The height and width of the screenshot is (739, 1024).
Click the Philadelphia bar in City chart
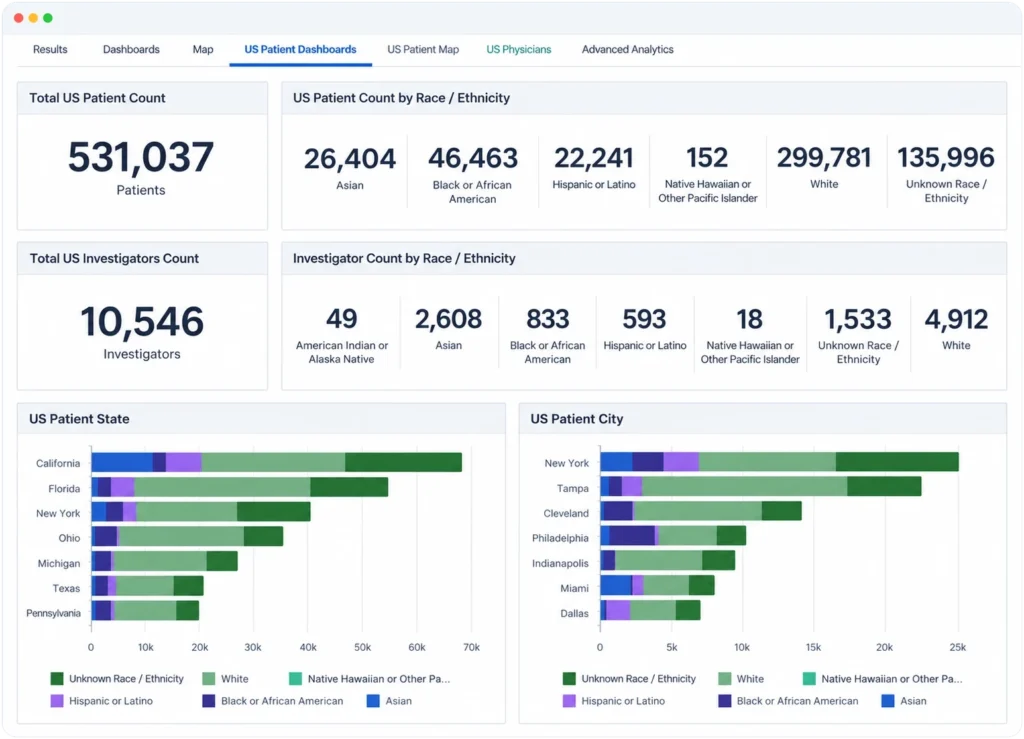click(673, 536)
